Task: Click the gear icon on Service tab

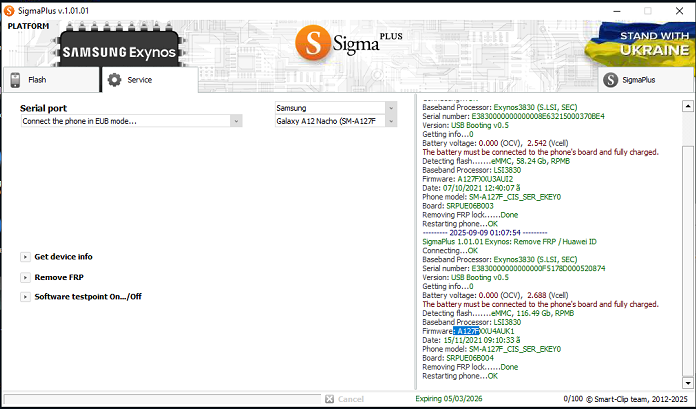Action: point(115,80)
